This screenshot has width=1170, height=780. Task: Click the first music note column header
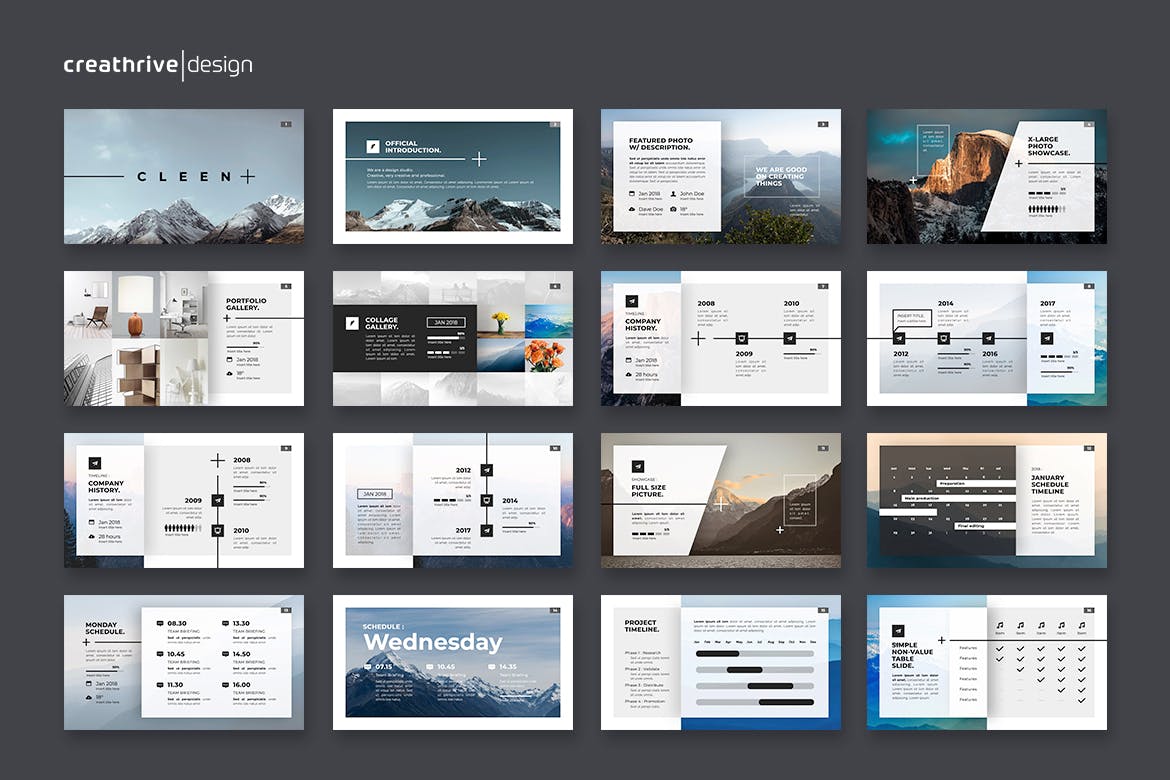coord(999,625)
